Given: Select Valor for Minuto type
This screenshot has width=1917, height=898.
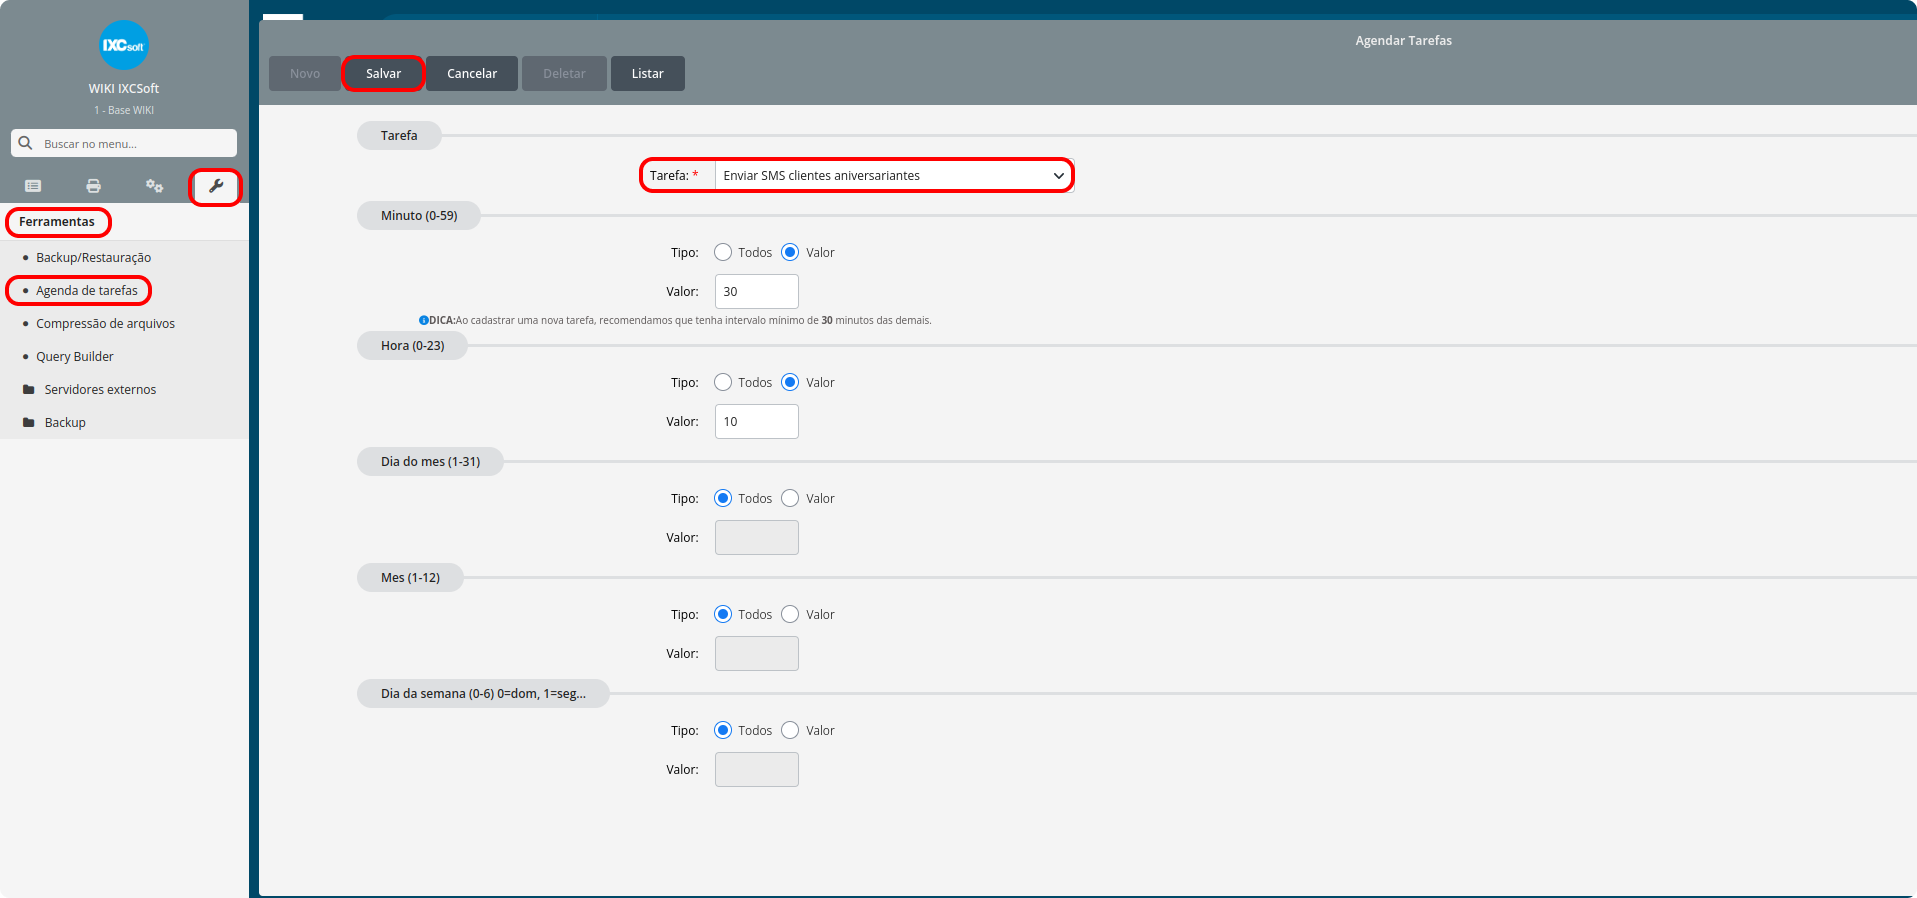Looking at the screenshot, I should (790, 252).
